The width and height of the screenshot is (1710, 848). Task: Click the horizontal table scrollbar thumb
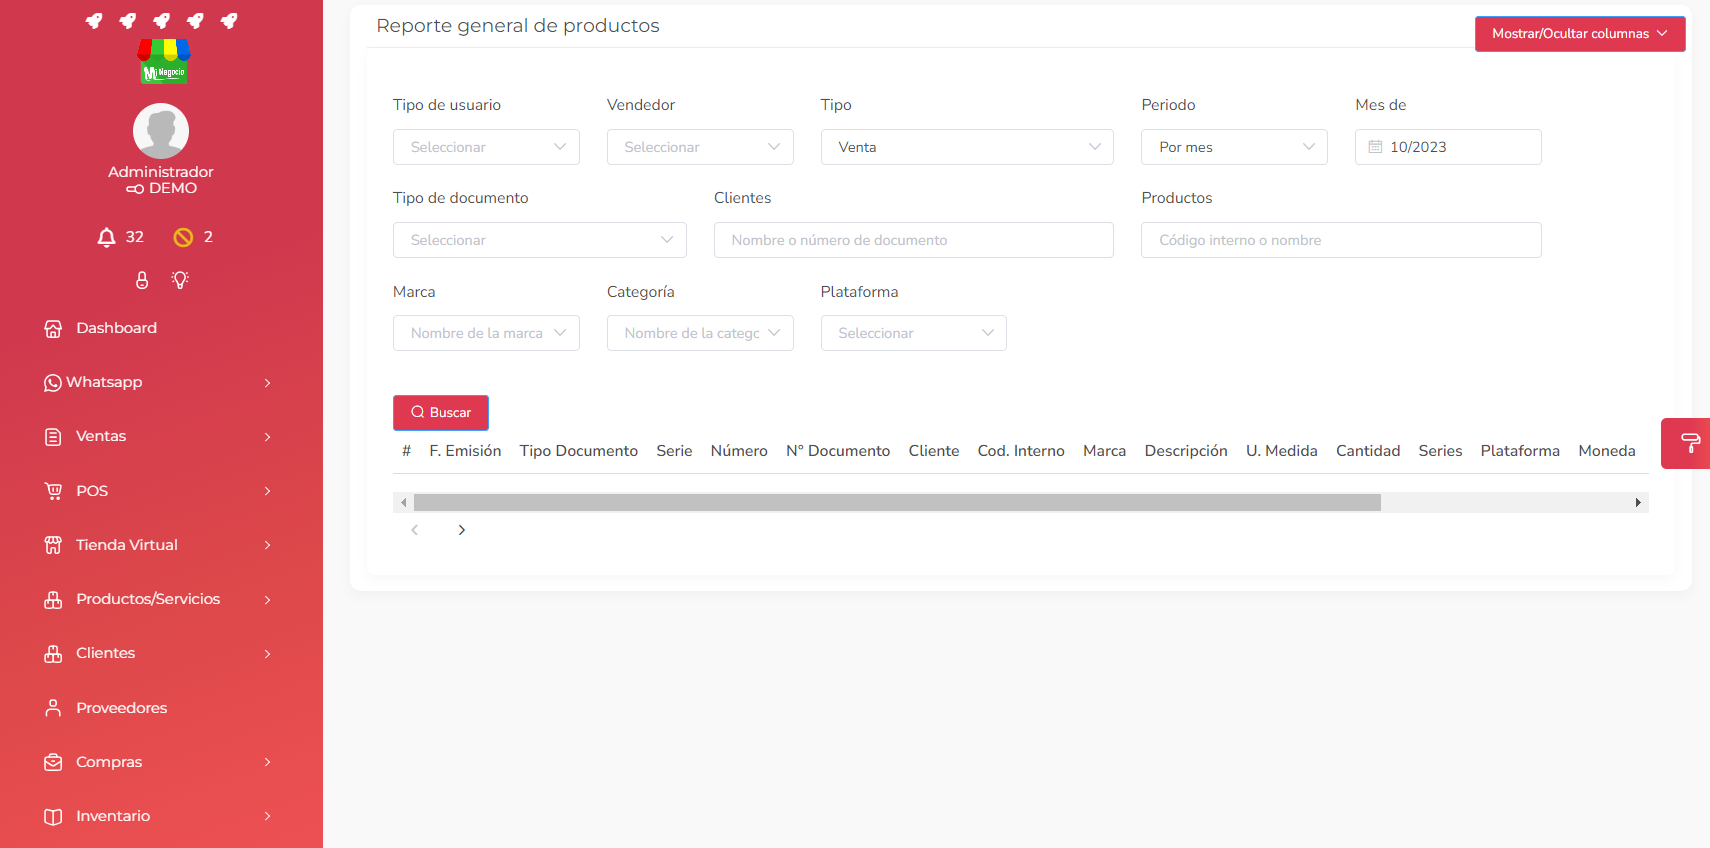tap(897, 502)
